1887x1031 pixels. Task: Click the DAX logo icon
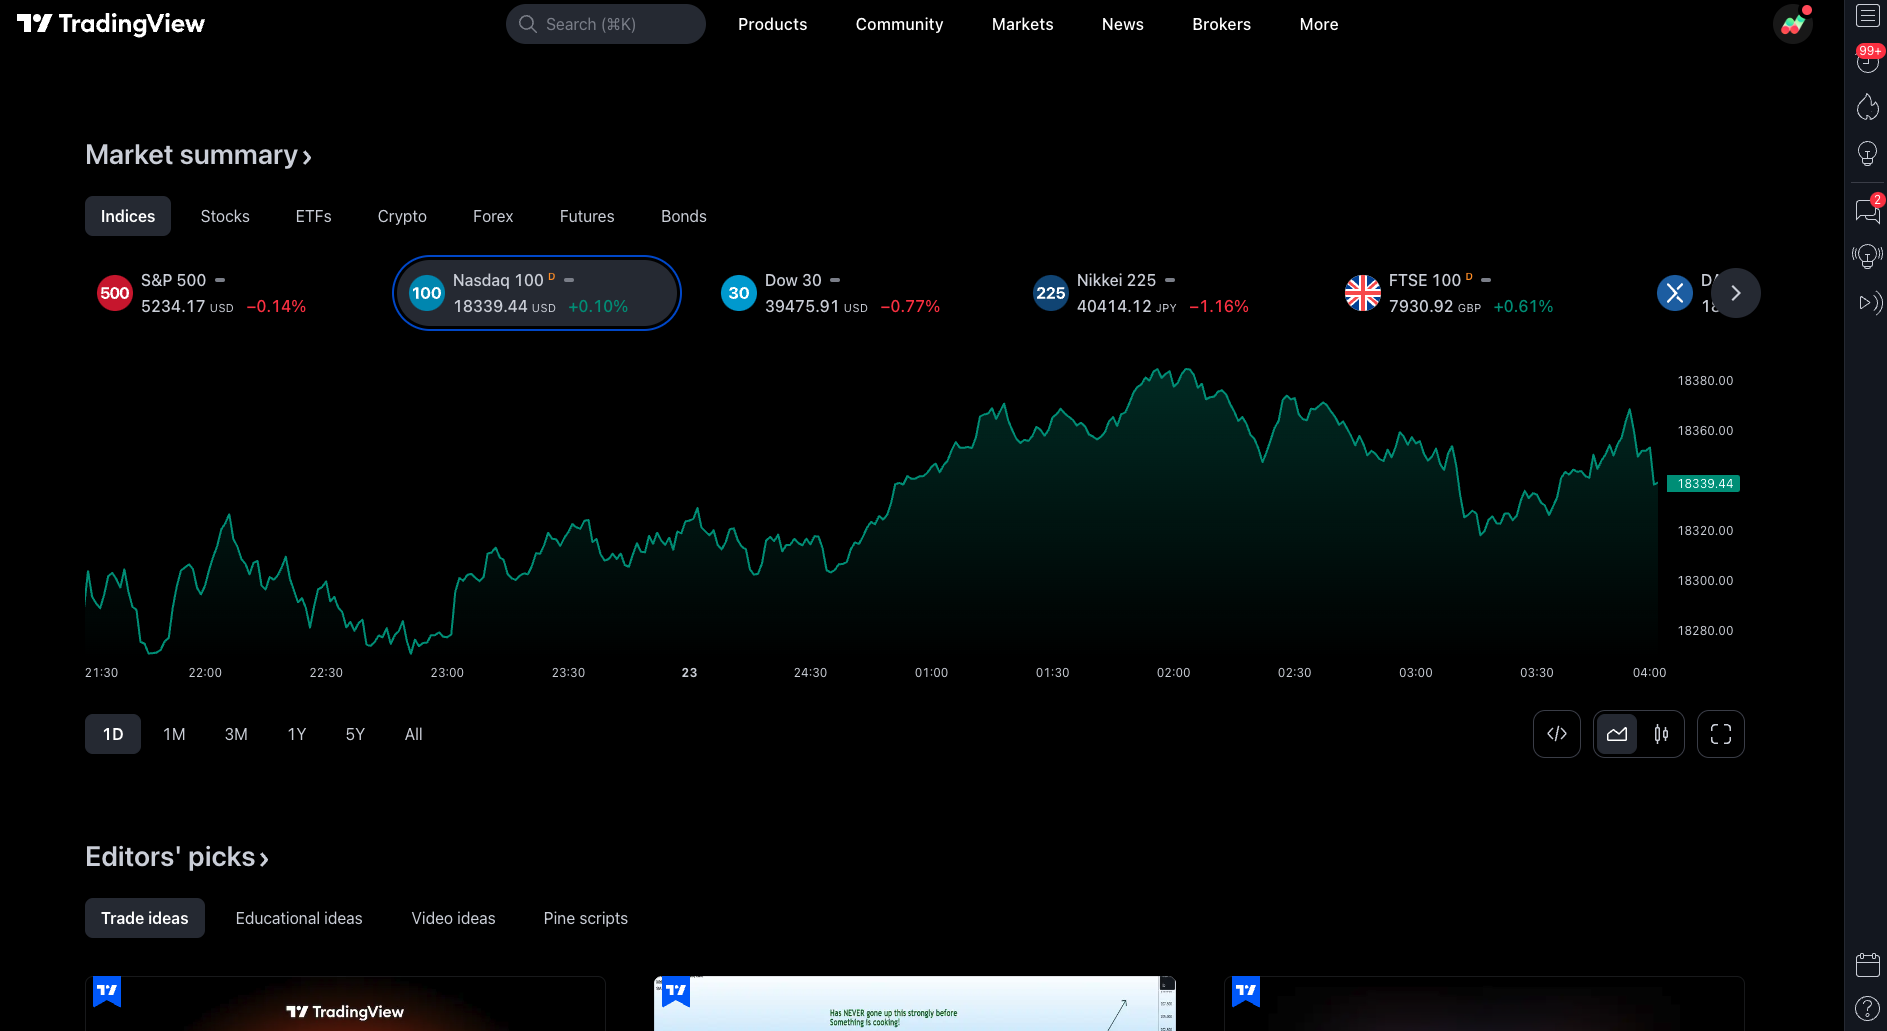tap(1675, 293)
